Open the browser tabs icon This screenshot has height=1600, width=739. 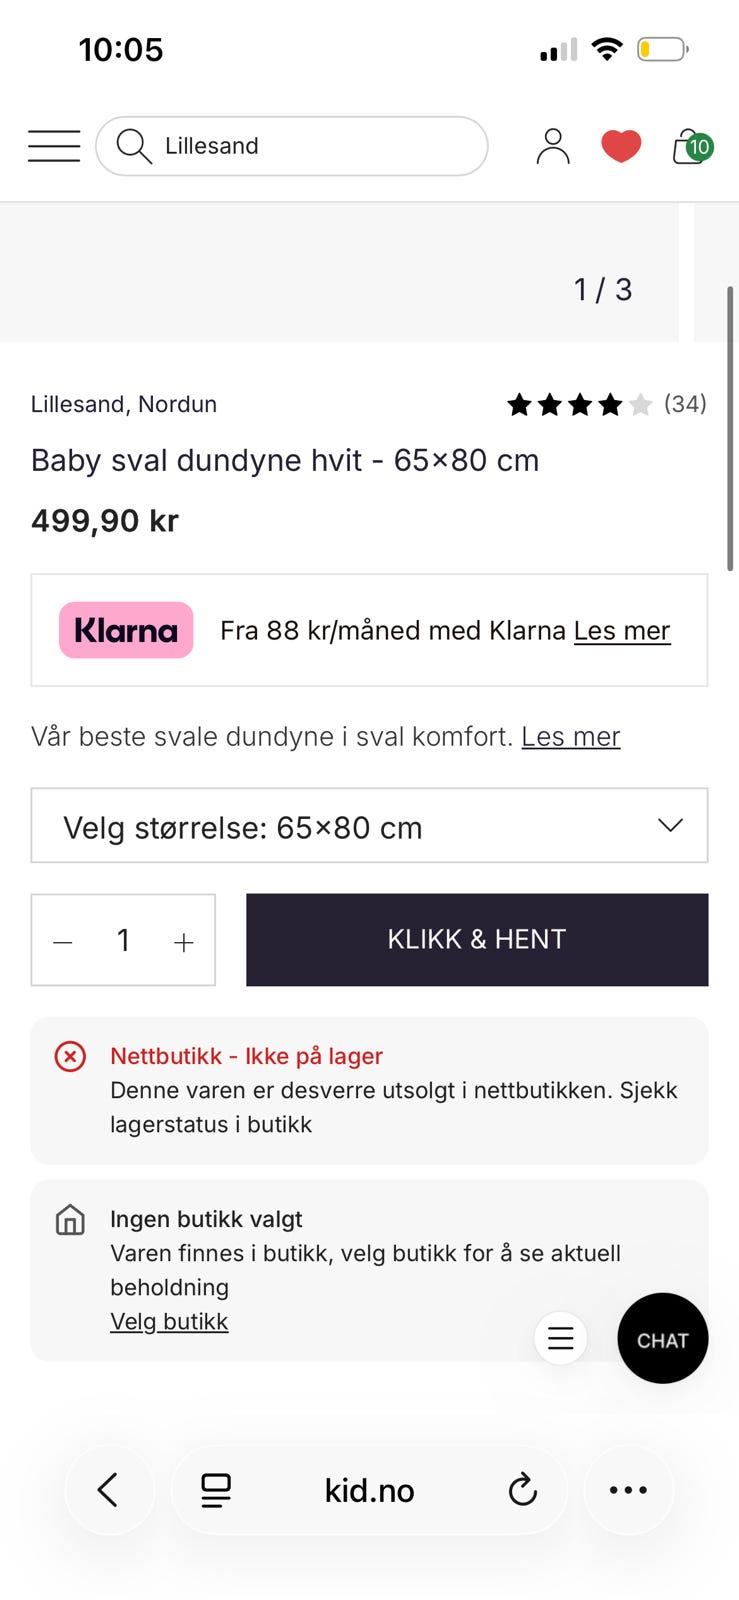pyautogui.click(x=216, y=1490)
